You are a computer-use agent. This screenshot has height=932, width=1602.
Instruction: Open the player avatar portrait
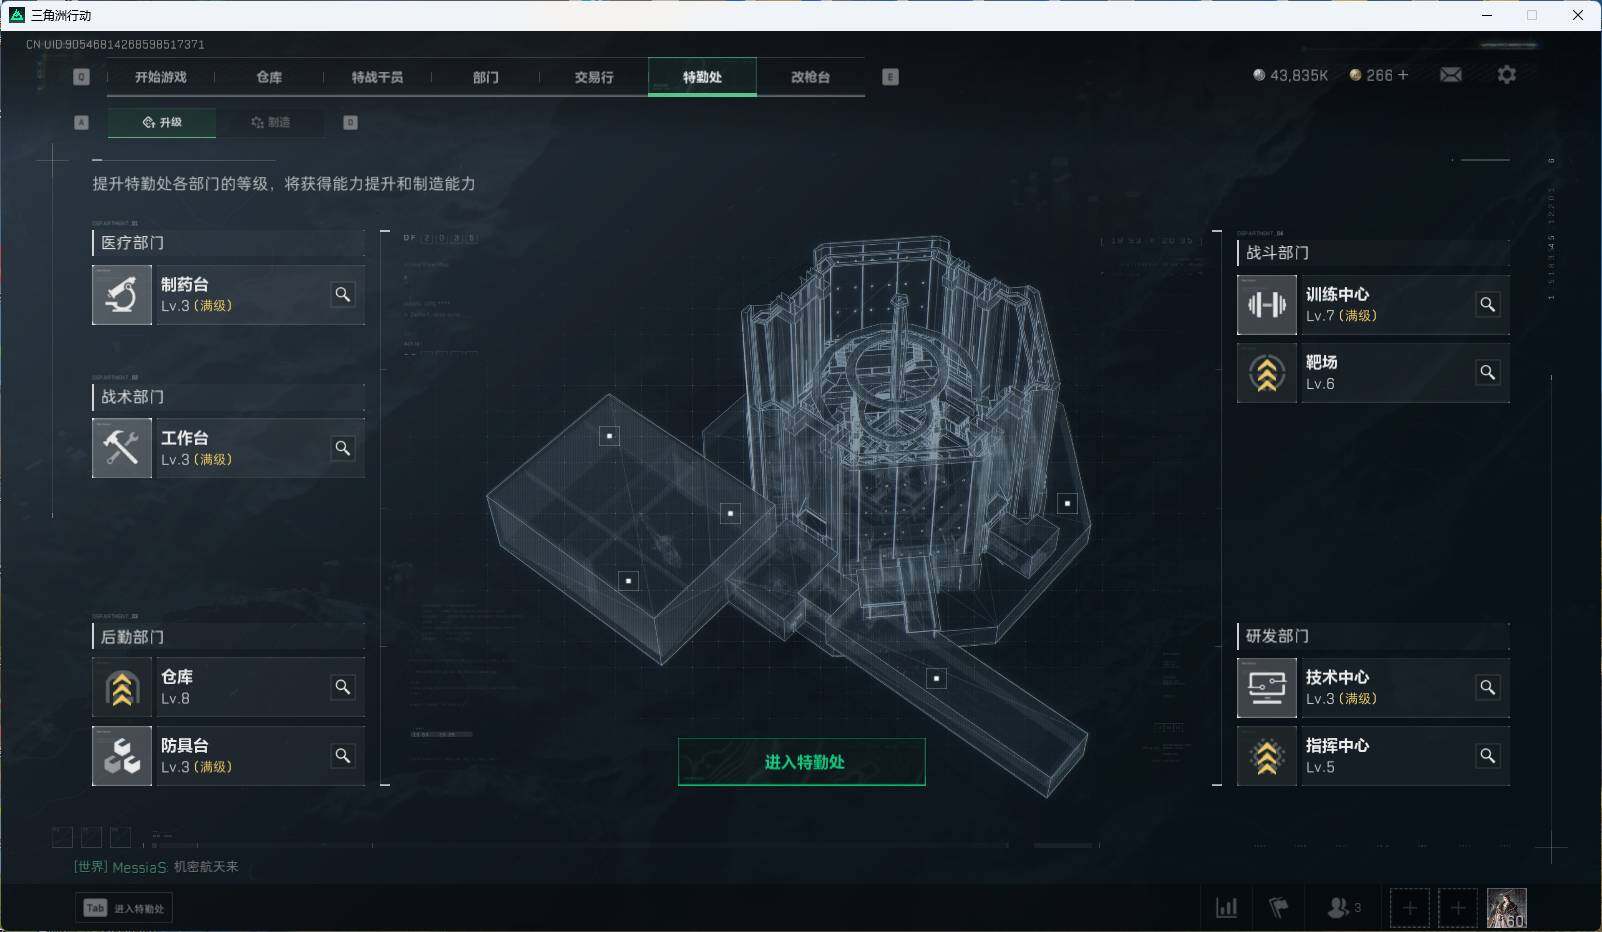[x=1506, y=908]
